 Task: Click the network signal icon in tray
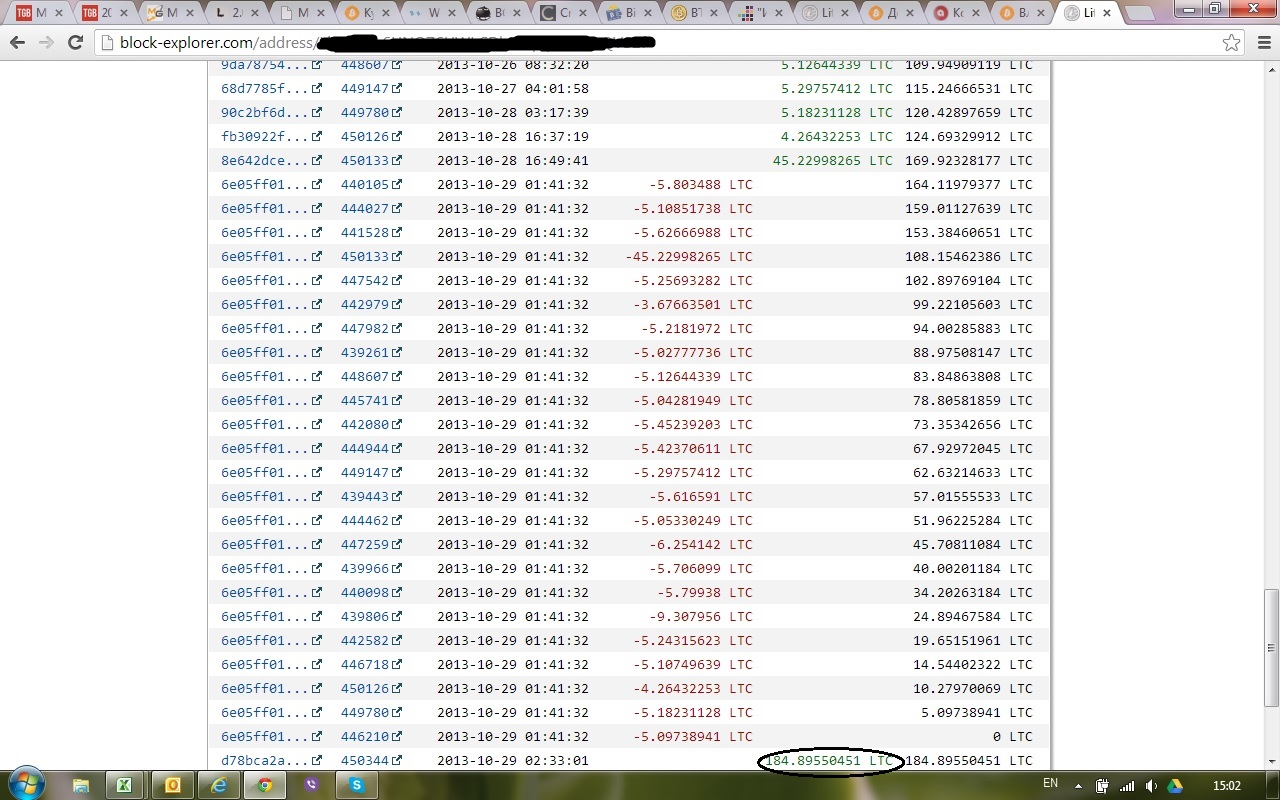click(1127, 786)
